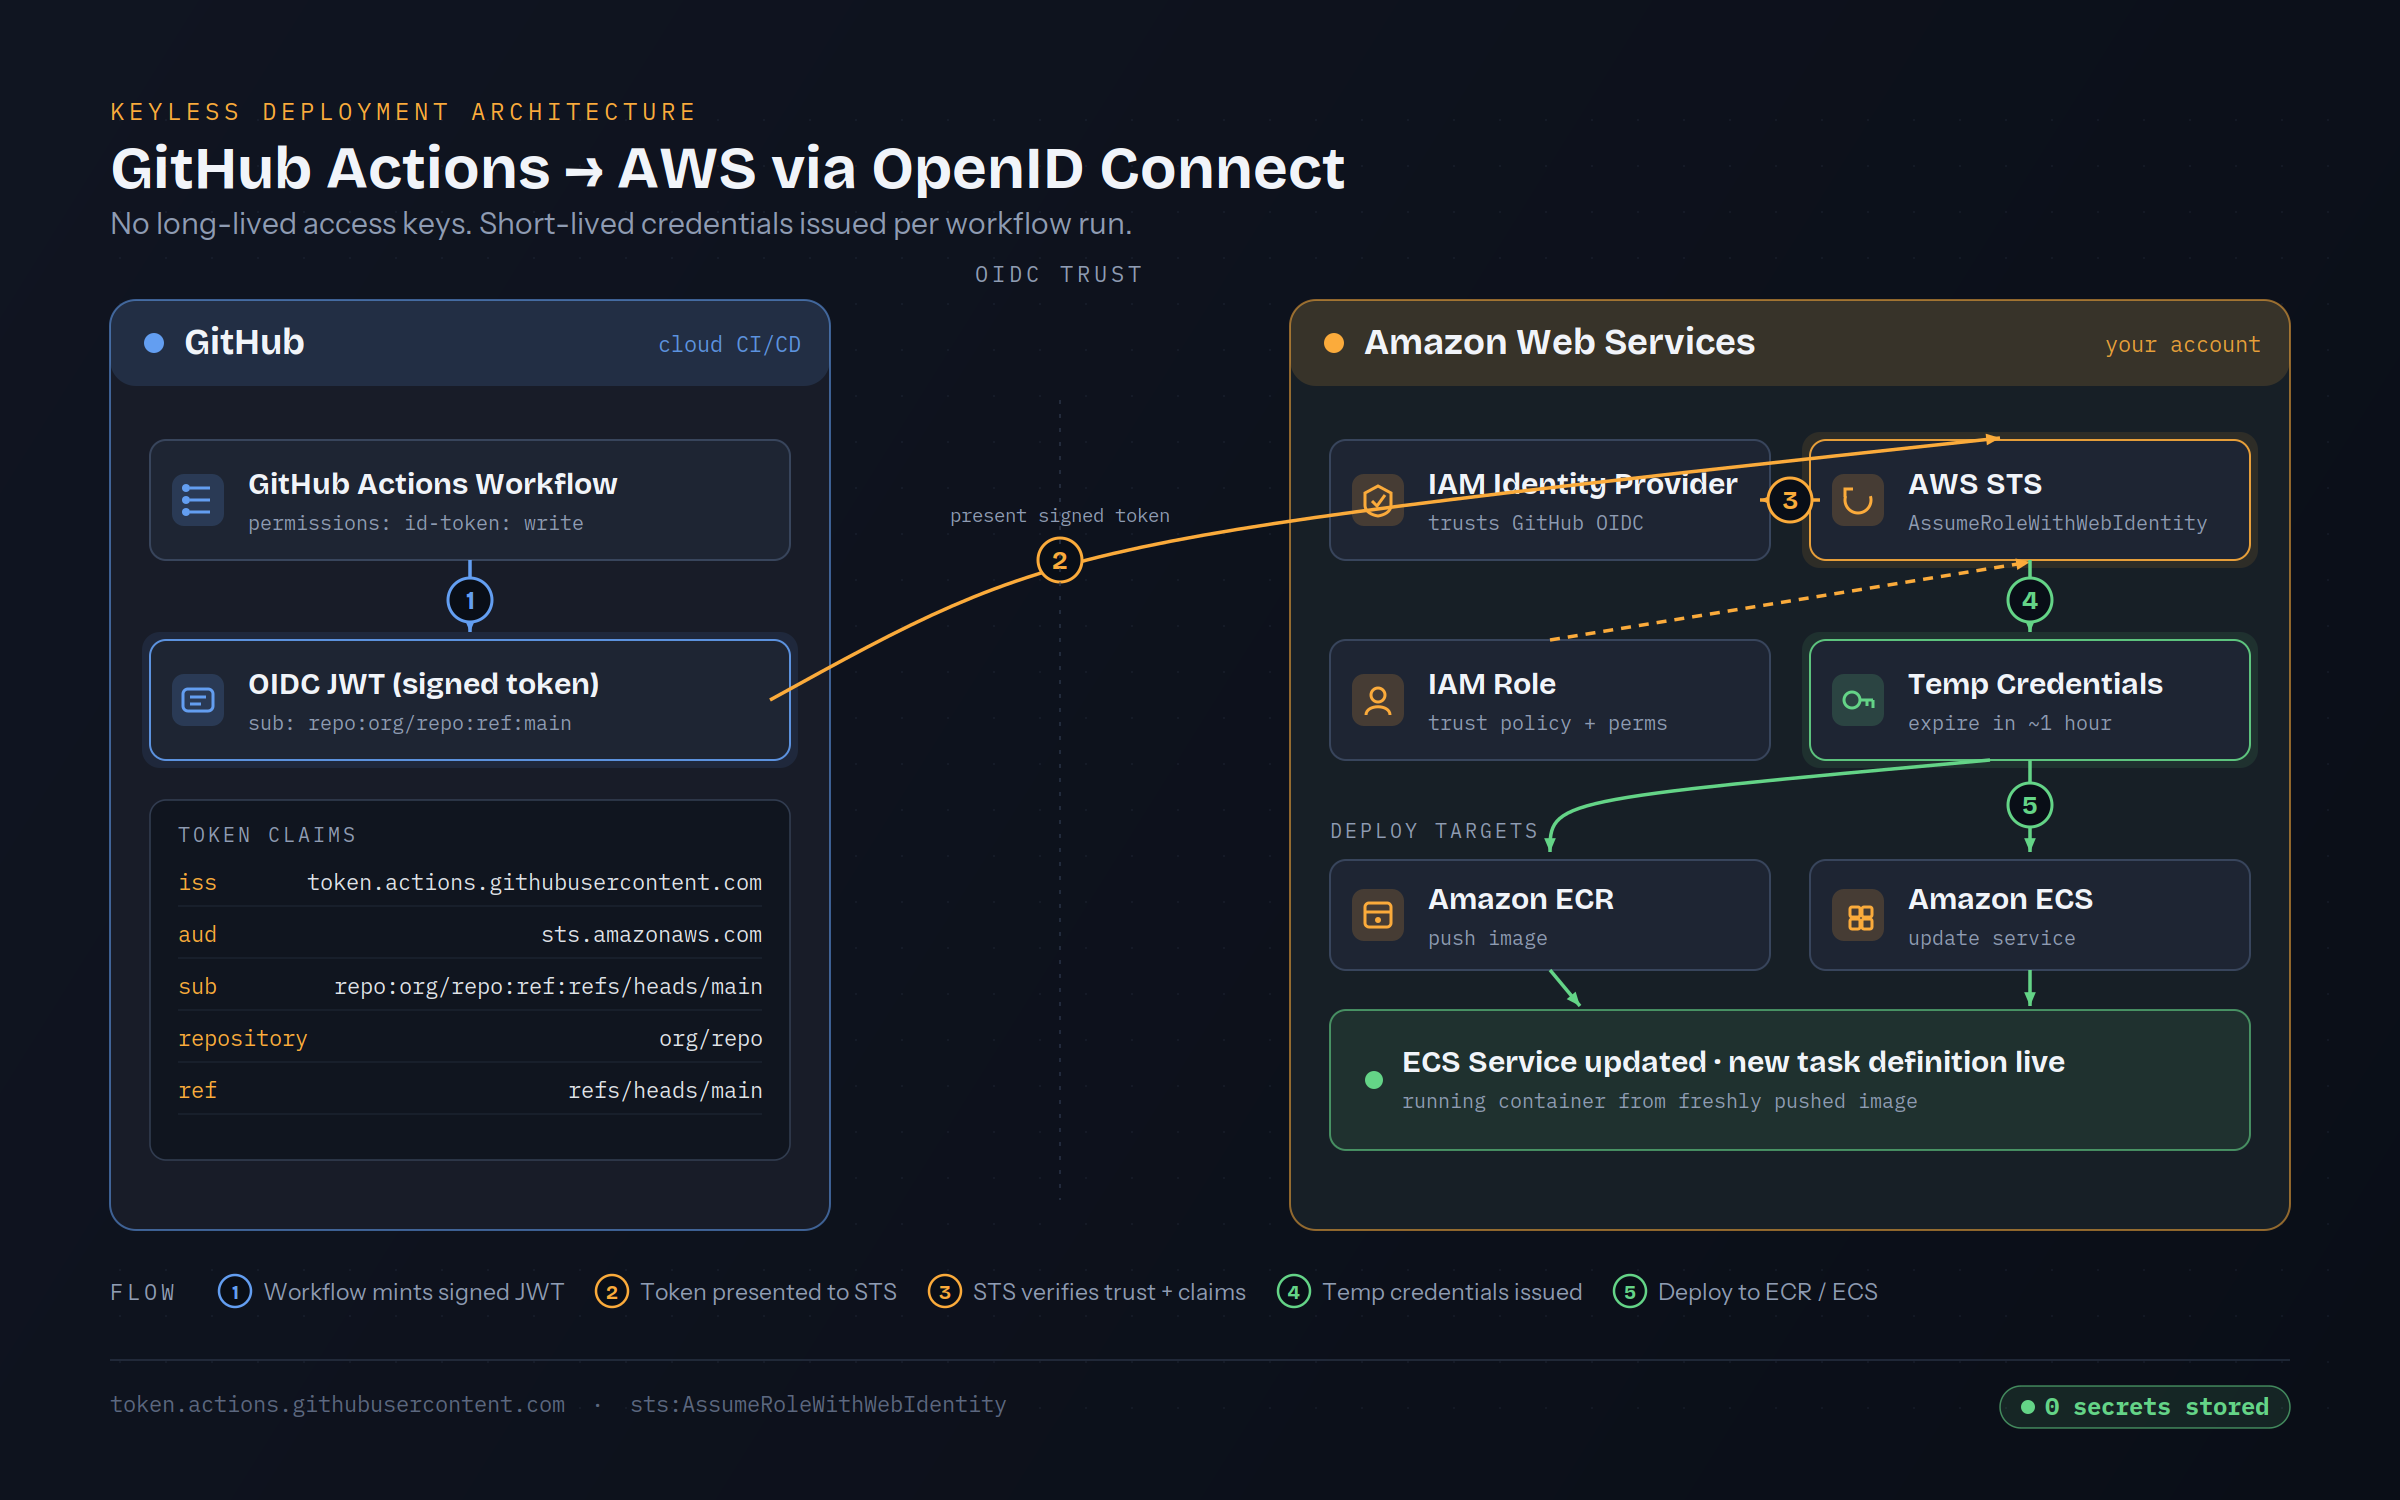Viewport: 2400px width, 1500px height.
Task: Click the ref claim value refs/heads/main
Action: 665,1090
